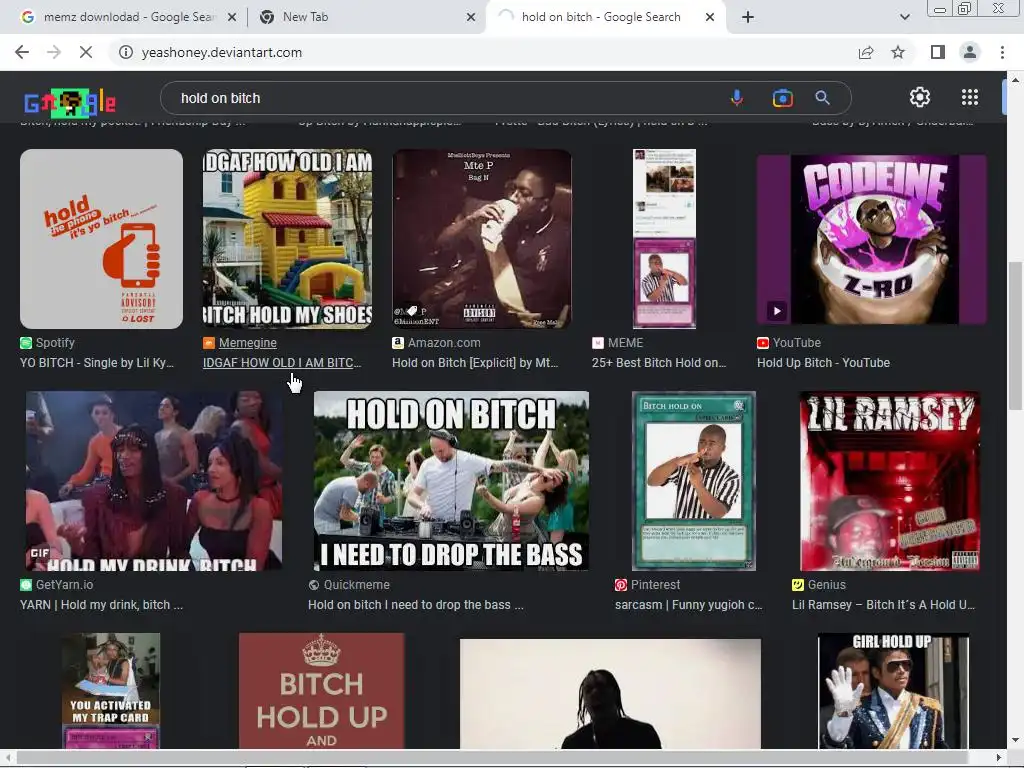Screen dimensions: 1024x768
Task: Click the voice search microphone icon
Action: [737, 98]
